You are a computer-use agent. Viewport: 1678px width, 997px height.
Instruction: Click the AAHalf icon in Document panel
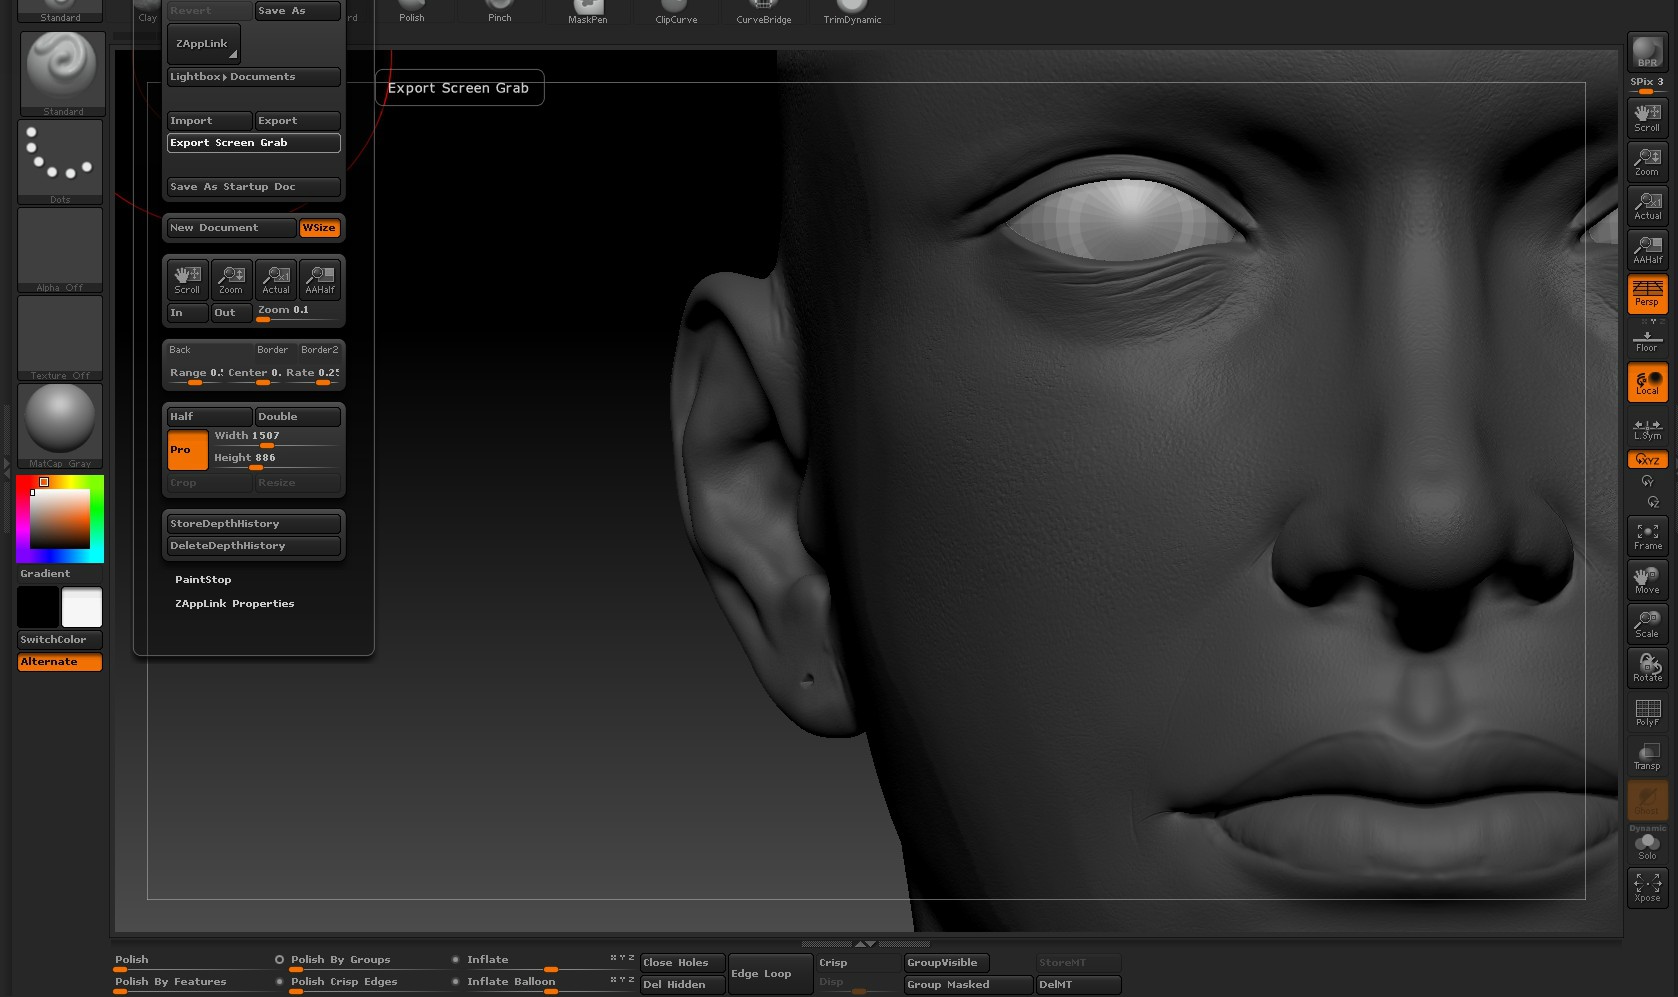click(x=320, y=279)
